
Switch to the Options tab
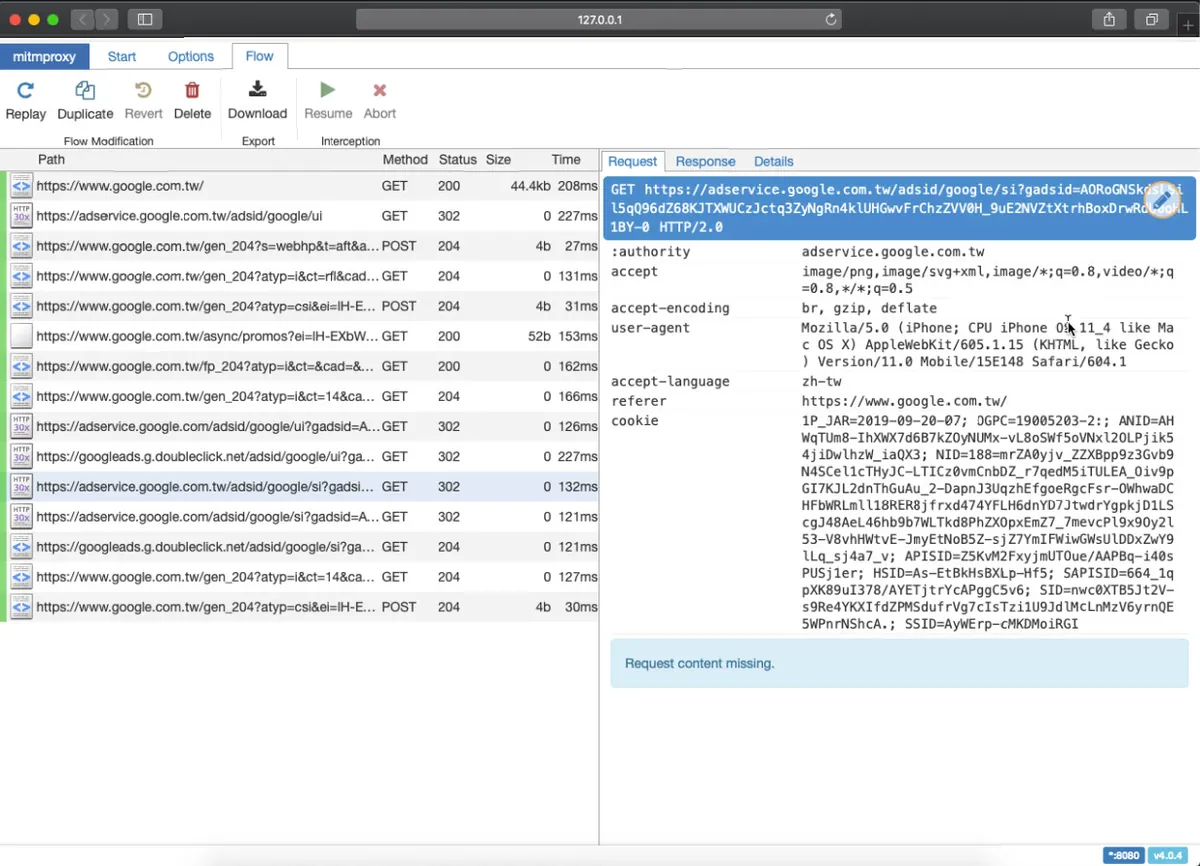pos(190,56)
